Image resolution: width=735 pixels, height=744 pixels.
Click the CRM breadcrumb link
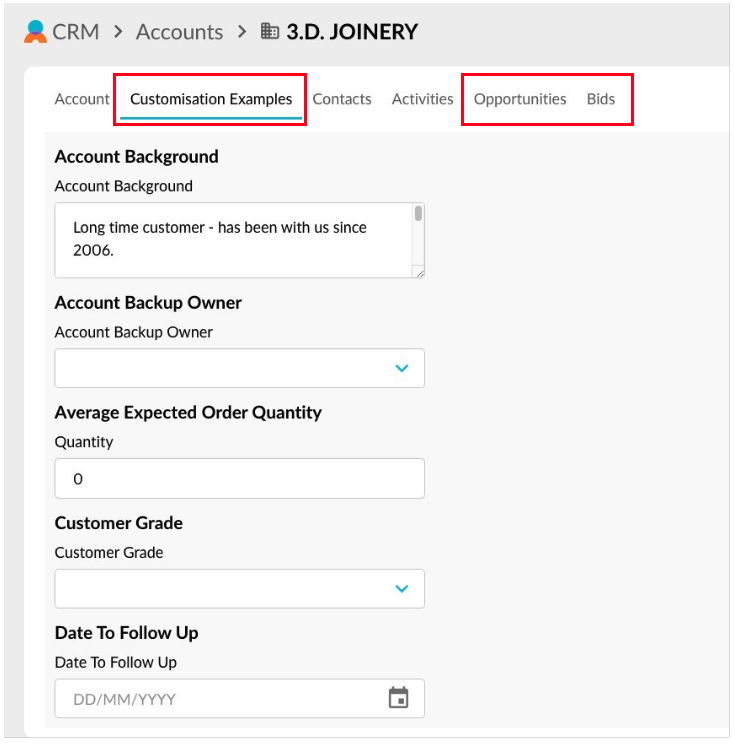coord(76,31)
